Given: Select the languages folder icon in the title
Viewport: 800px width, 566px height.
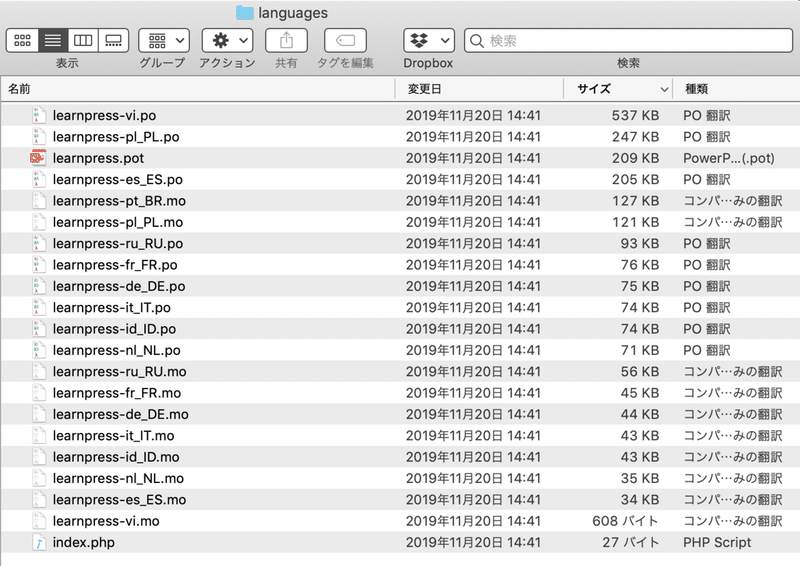Looking at the screenshot, I should click(x=245, y=13).
